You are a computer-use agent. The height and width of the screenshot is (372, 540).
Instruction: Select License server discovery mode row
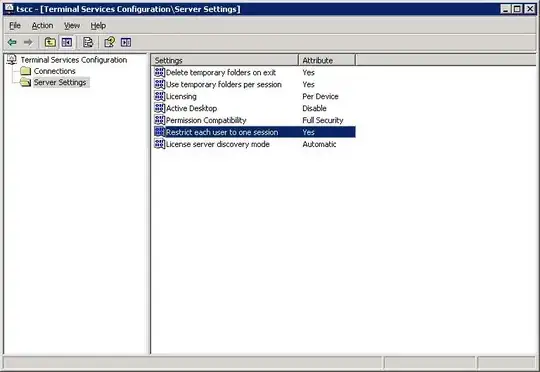click(255, 144)
